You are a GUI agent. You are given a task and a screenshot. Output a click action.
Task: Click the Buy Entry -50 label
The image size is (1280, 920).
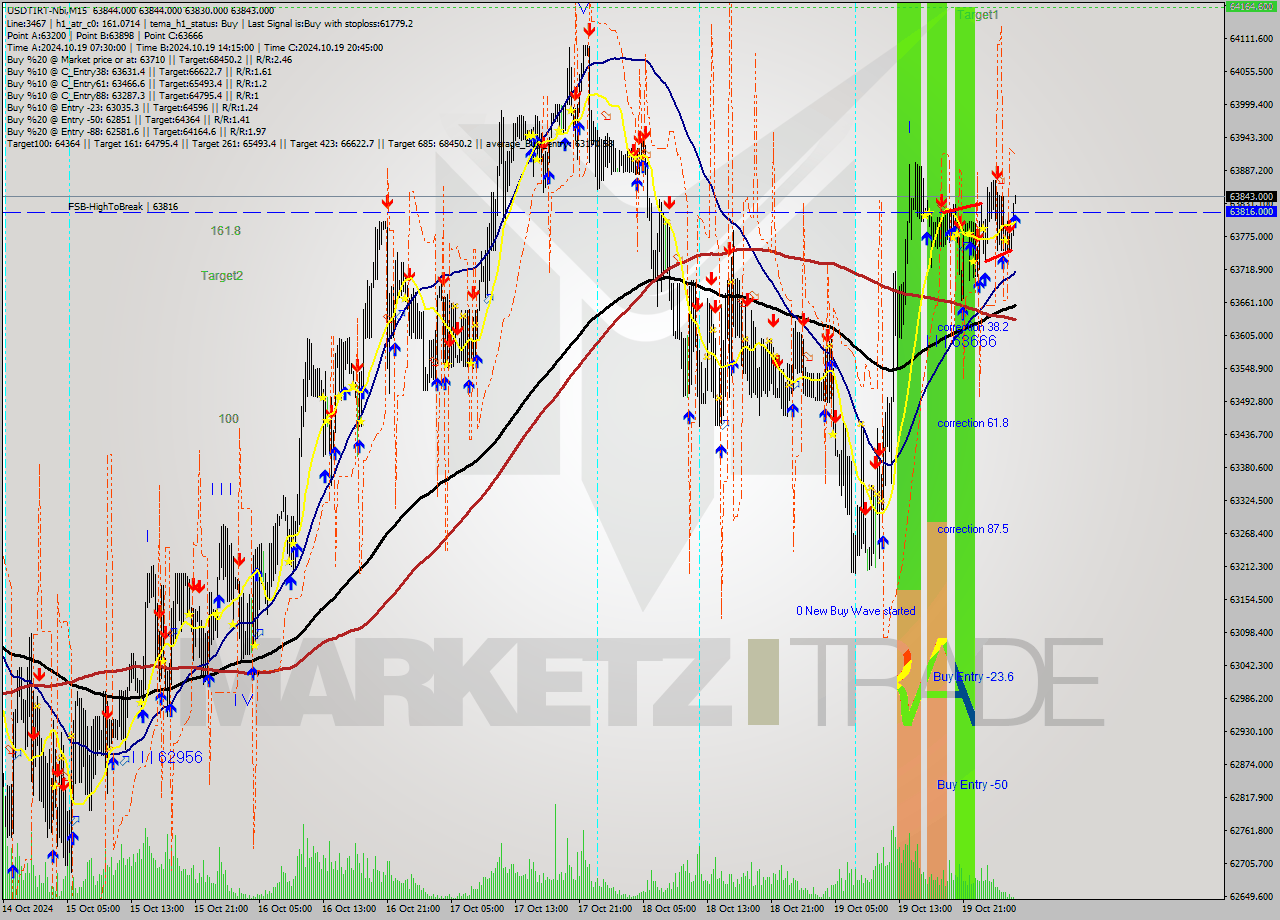[x=972, y=784]
